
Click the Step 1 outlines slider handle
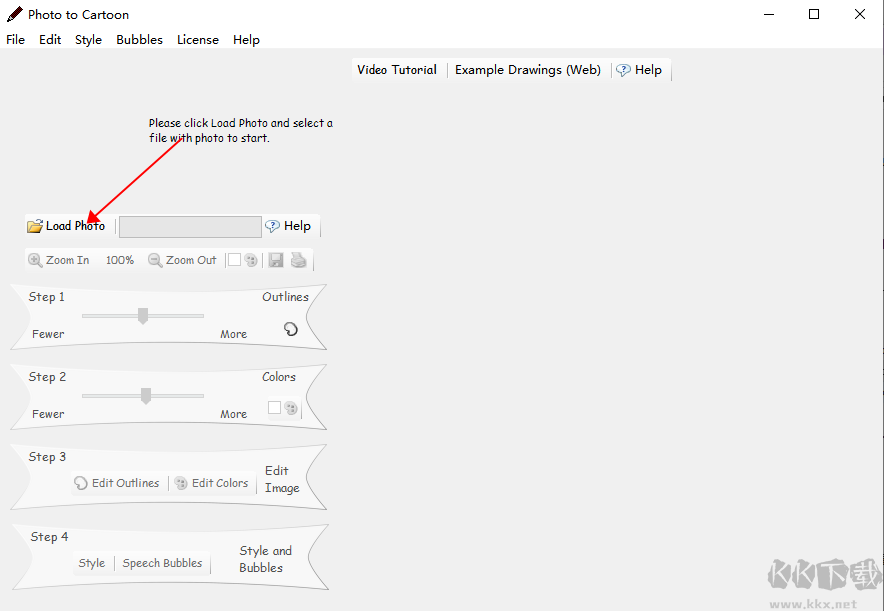click(143, 316)
